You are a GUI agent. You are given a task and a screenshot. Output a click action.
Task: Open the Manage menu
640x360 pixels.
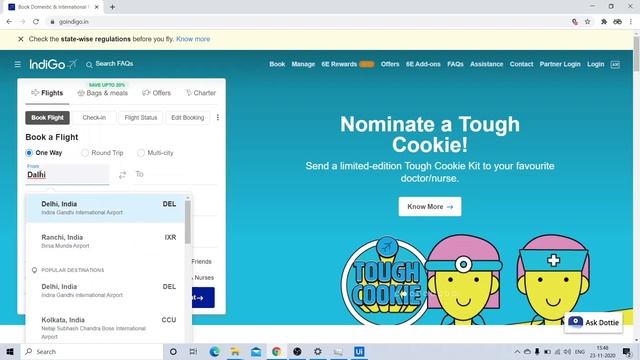tap(303, 64)
